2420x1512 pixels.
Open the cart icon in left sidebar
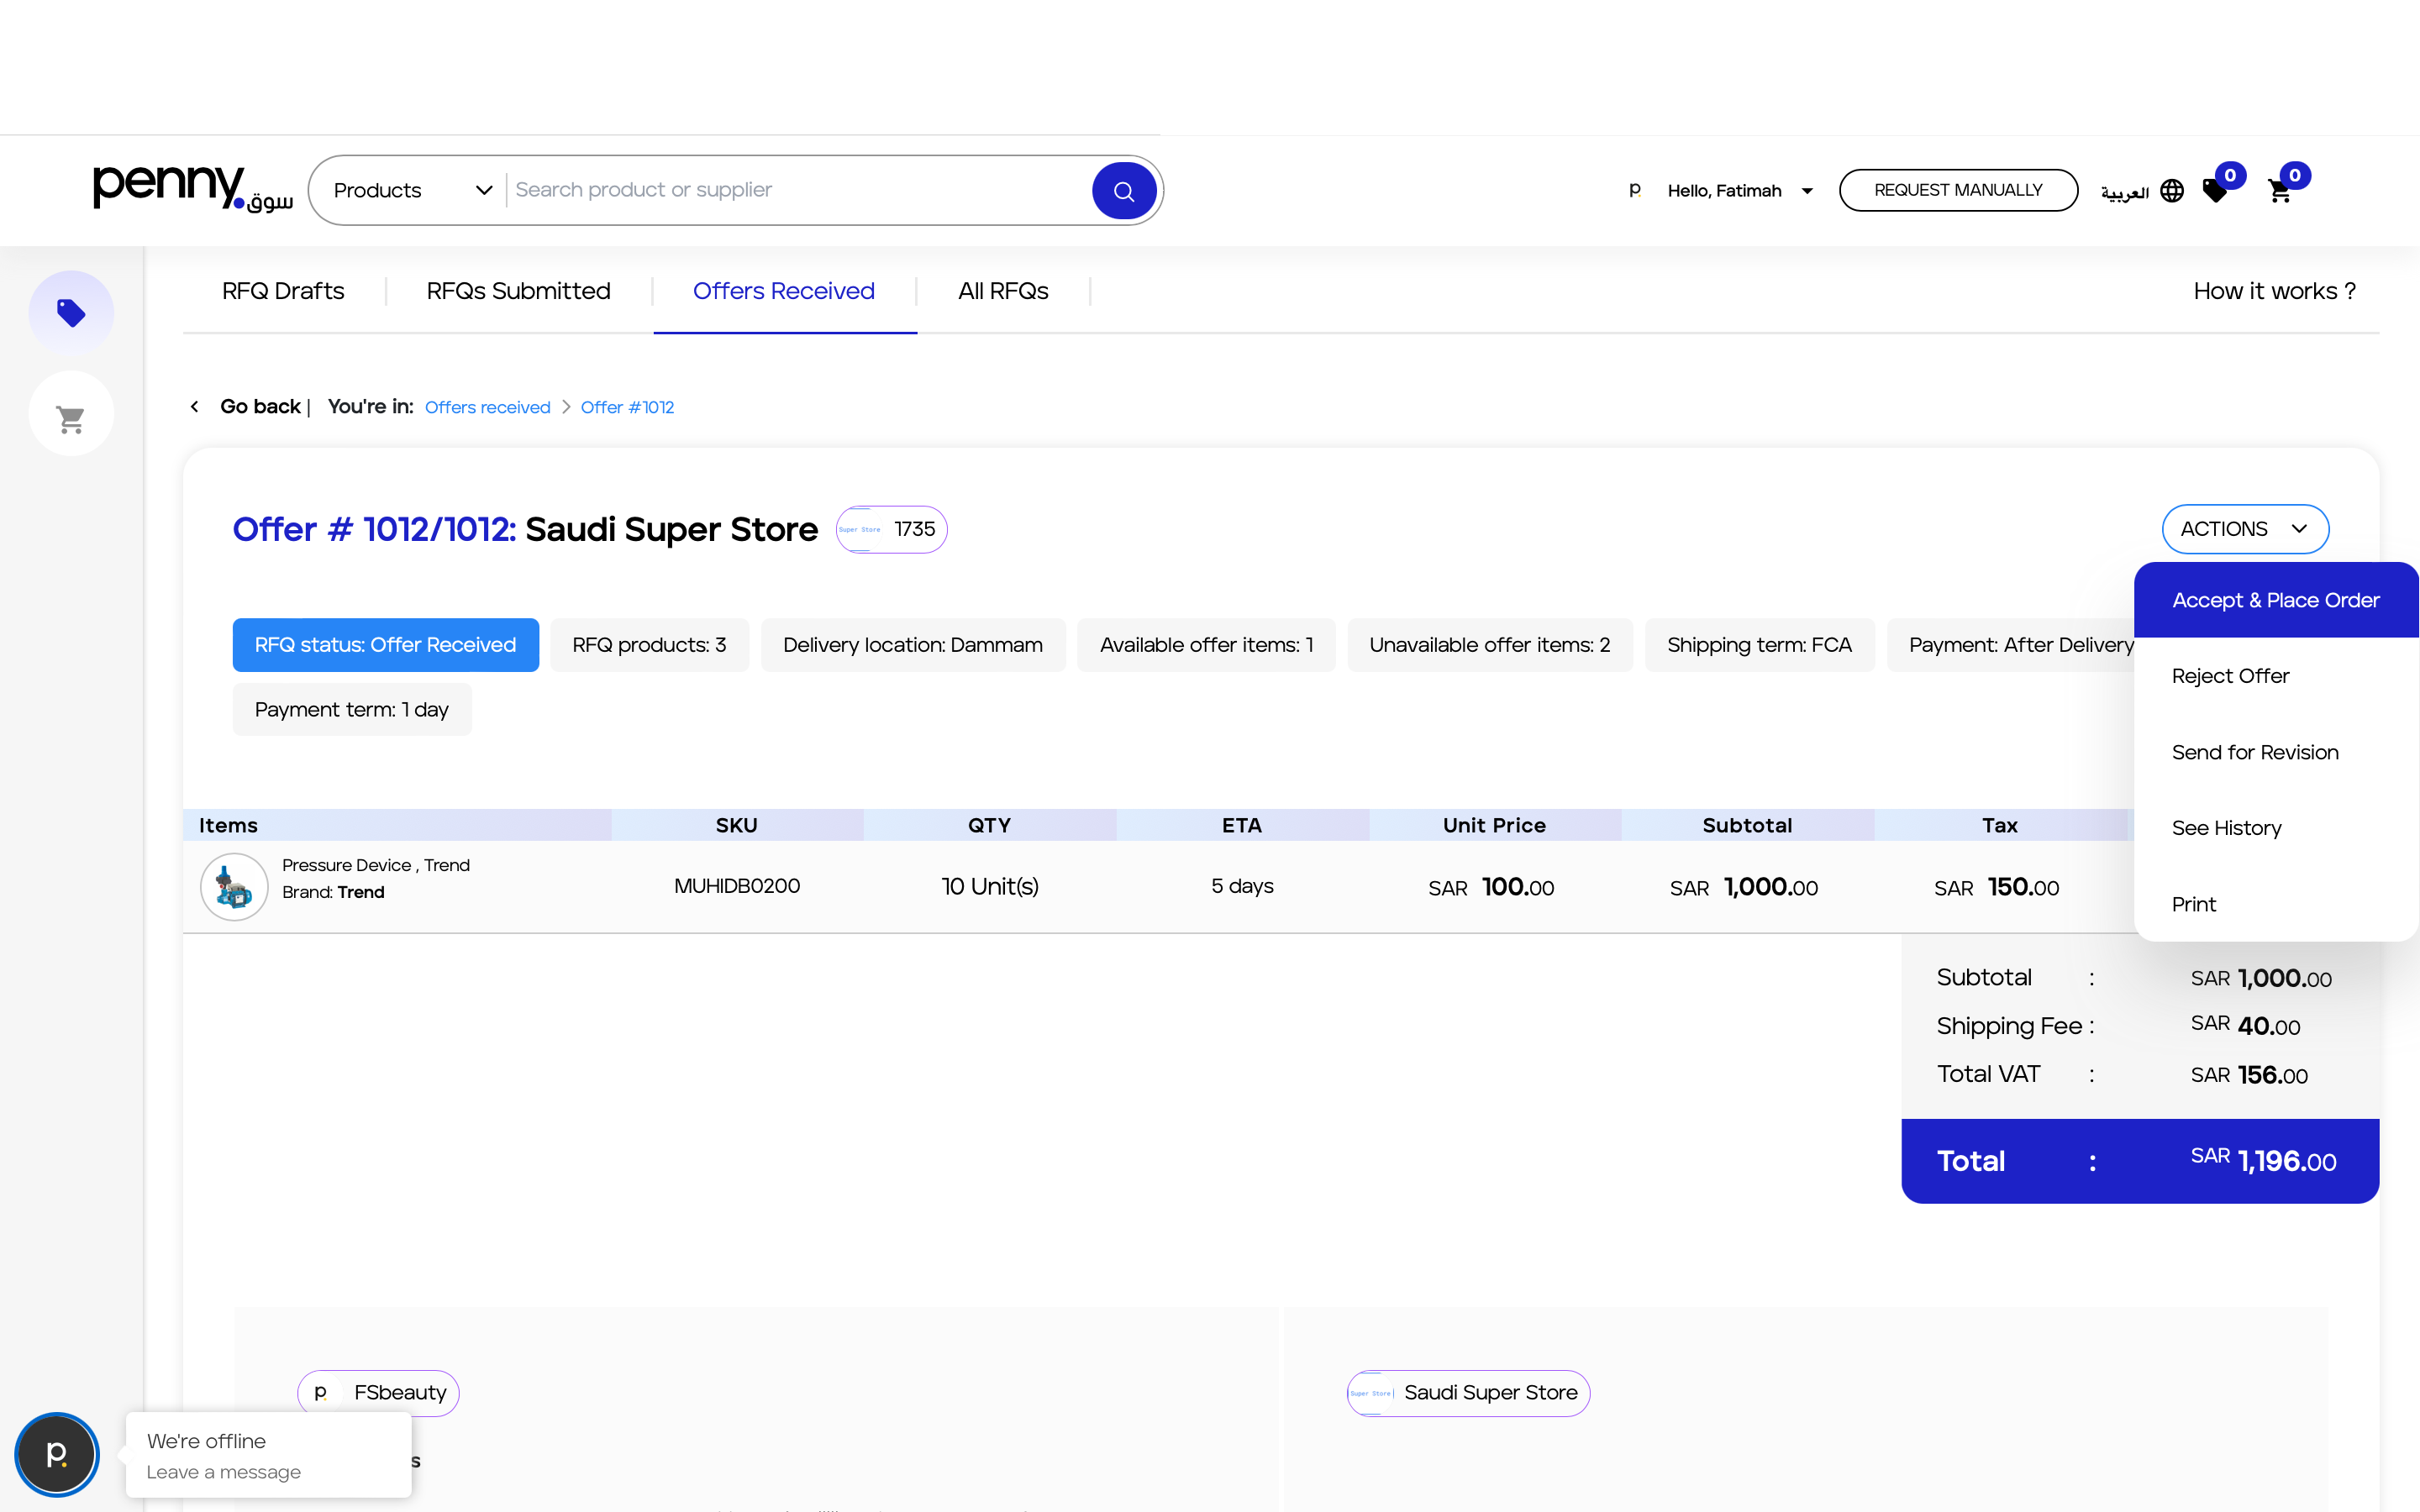click(71, 414)
